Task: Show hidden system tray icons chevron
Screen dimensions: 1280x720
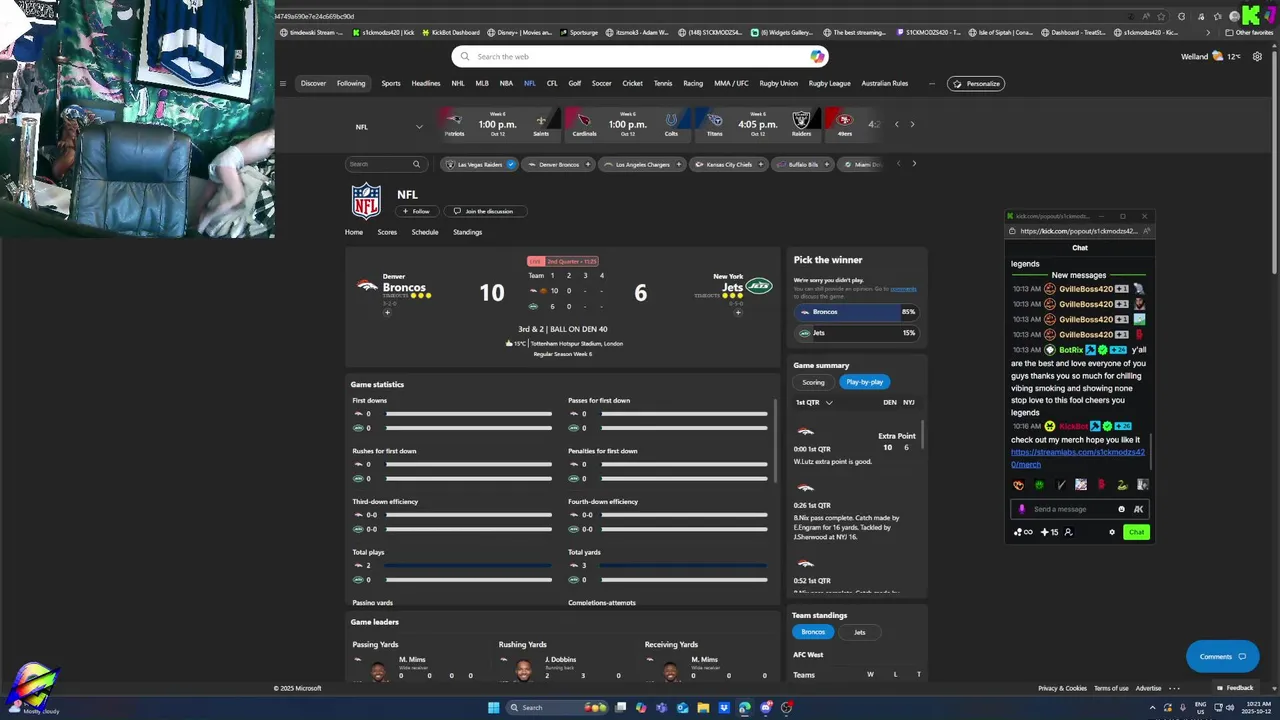Action: coord(1152,708)
